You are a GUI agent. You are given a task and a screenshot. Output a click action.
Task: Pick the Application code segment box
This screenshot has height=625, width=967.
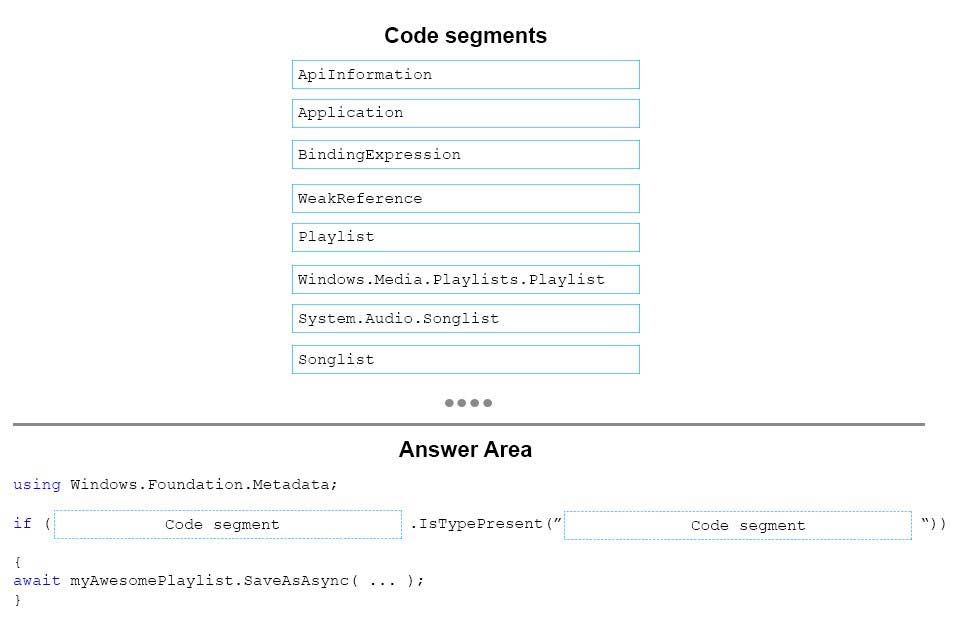[x=466, y=114]
